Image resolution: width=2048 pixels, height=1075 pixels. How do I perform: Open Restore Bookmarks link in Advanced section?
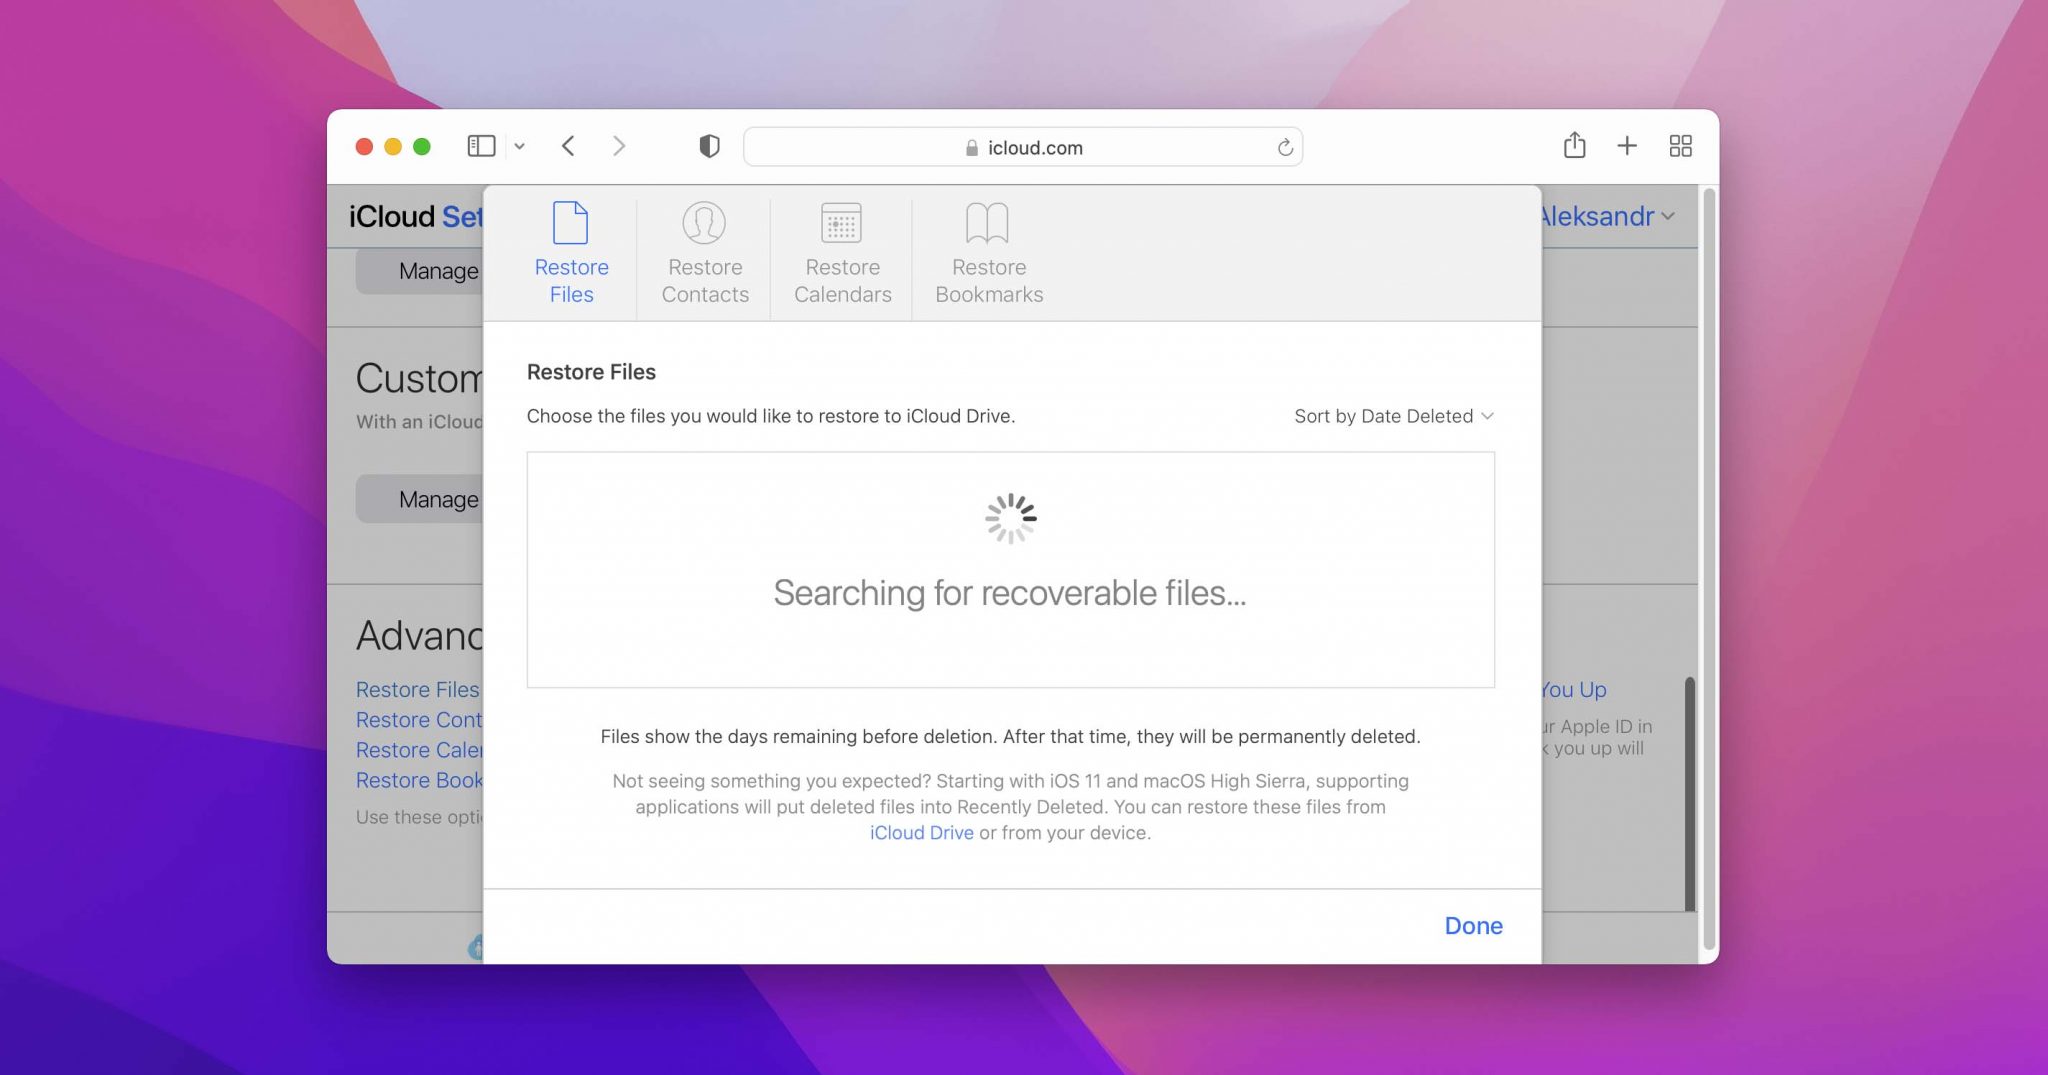tap(419, 779)
